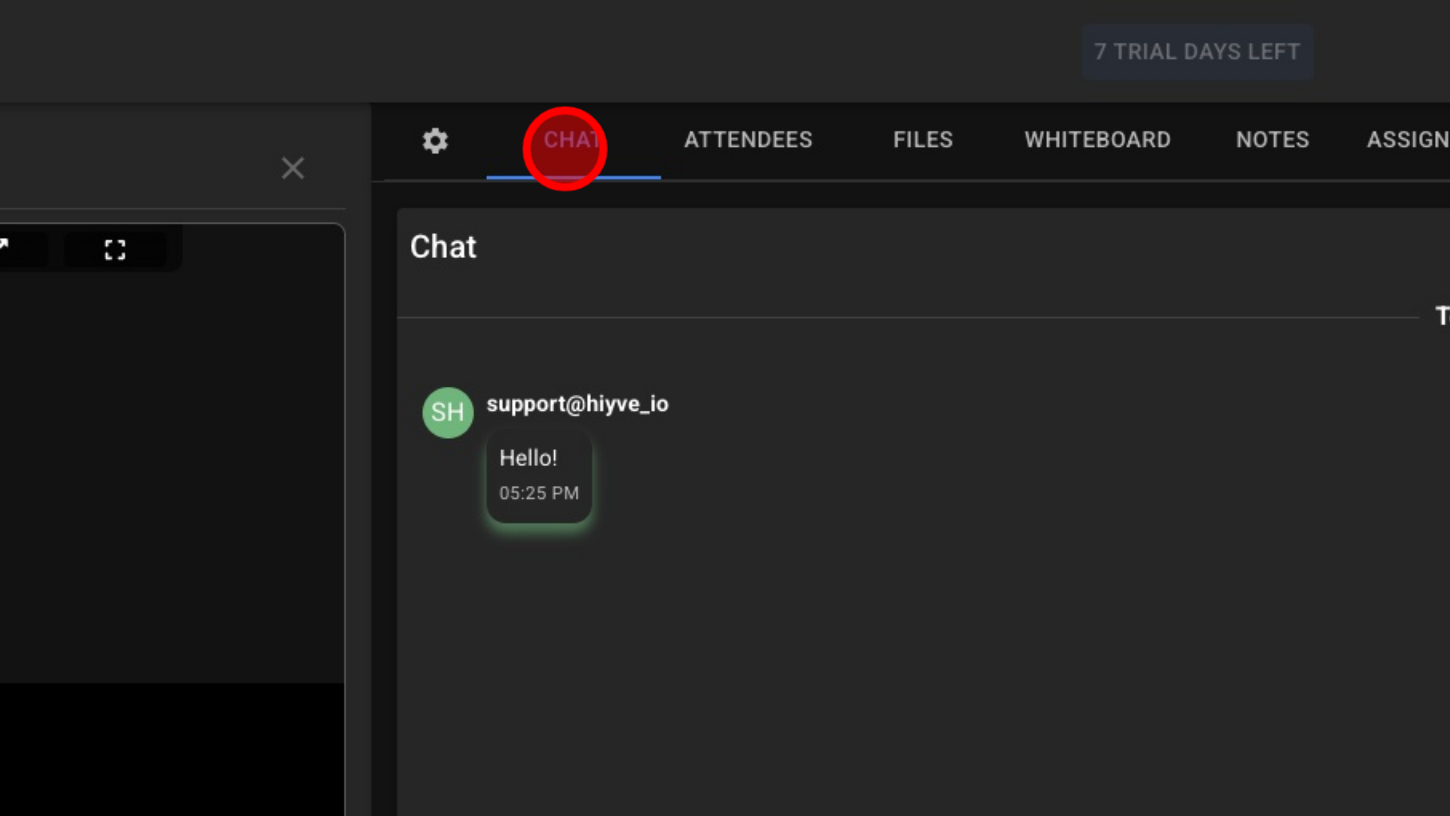Click the support@hiyve_io sender name
The height and width of the screenshot is (816, 1450).
tap(577, 404)
